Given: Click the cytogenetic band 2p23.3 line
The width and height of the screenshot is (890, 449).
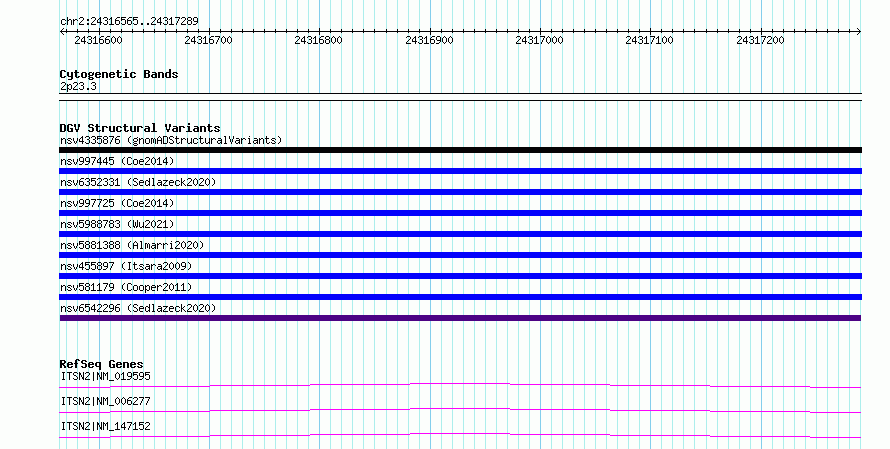Looking at the screenshot, I should [x=460, y=97].
